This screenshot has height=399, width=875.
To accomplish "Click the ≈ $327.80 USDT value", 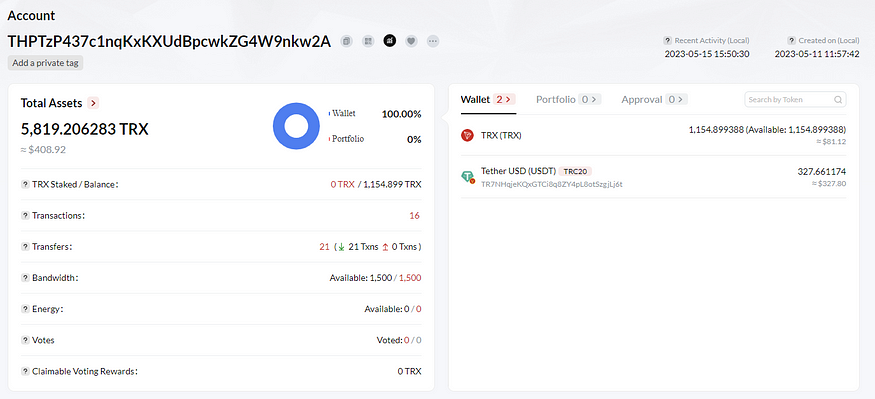I will pos(829,184).
